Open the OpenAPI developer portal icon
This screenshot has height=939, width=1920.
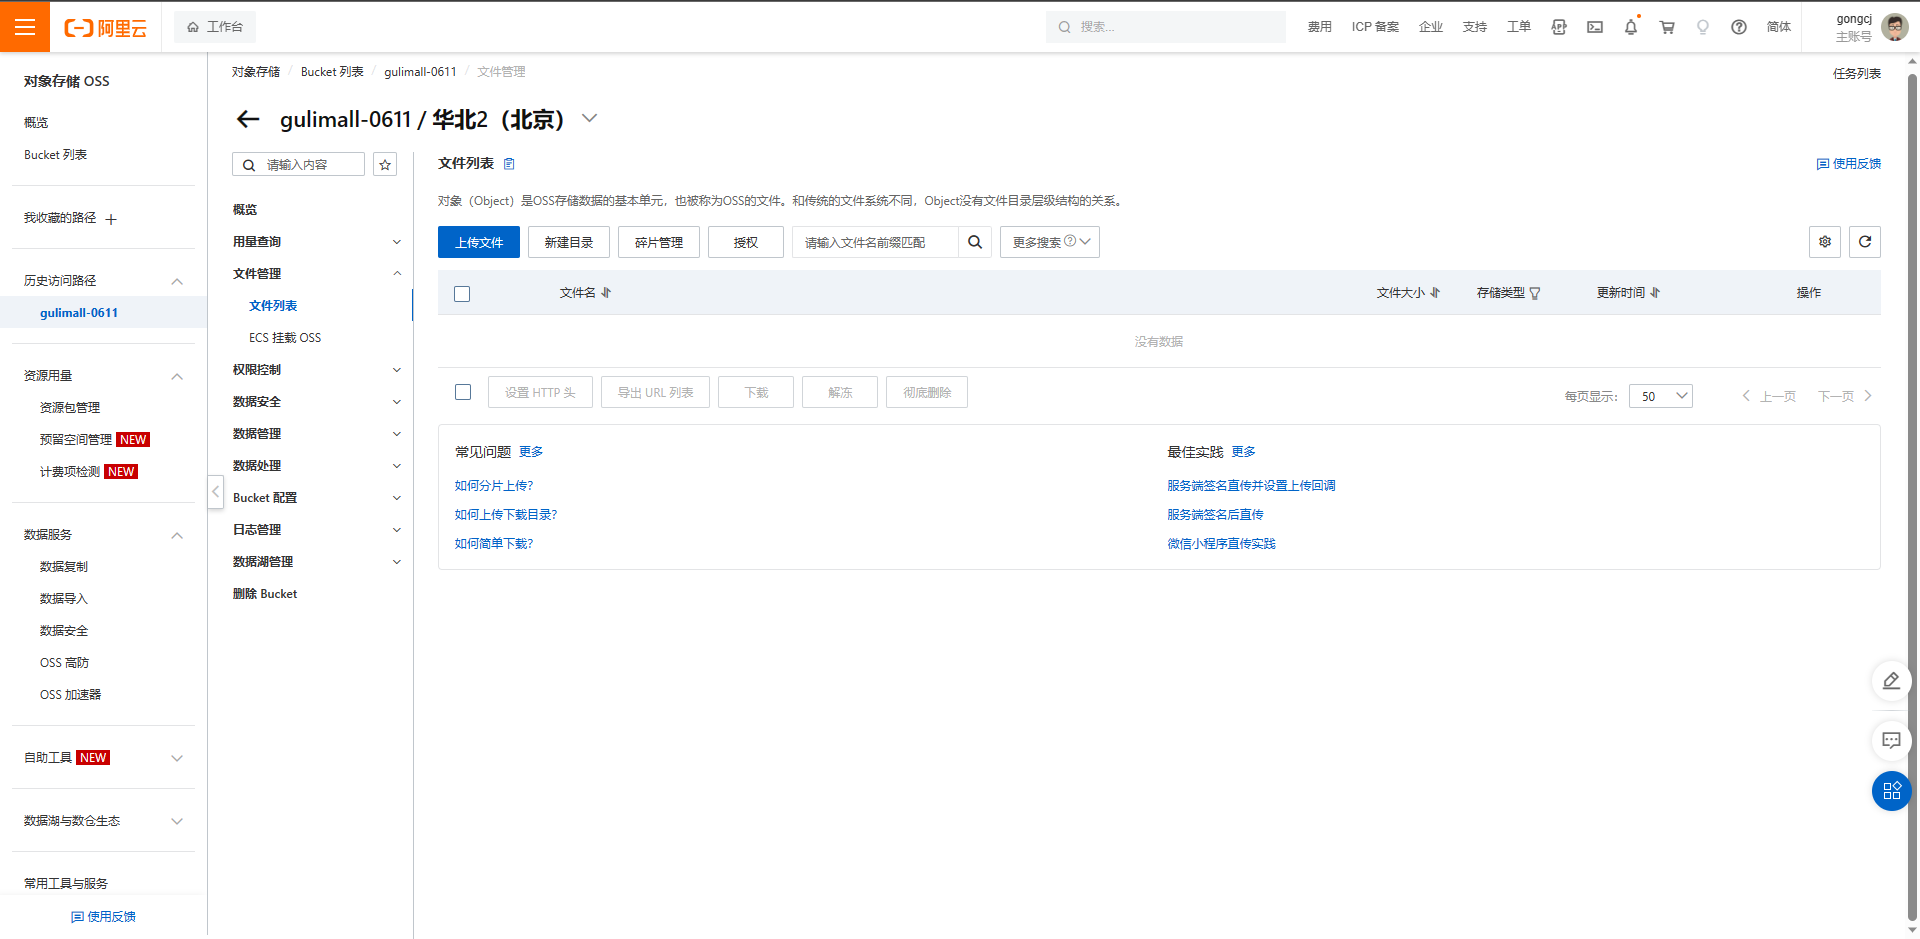point(1559,27)
